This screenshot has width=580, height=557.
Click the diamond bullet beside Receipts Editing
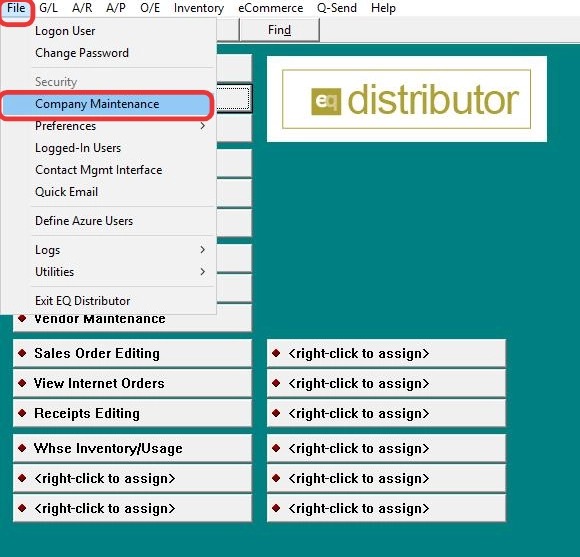click(x=22, y=413)
